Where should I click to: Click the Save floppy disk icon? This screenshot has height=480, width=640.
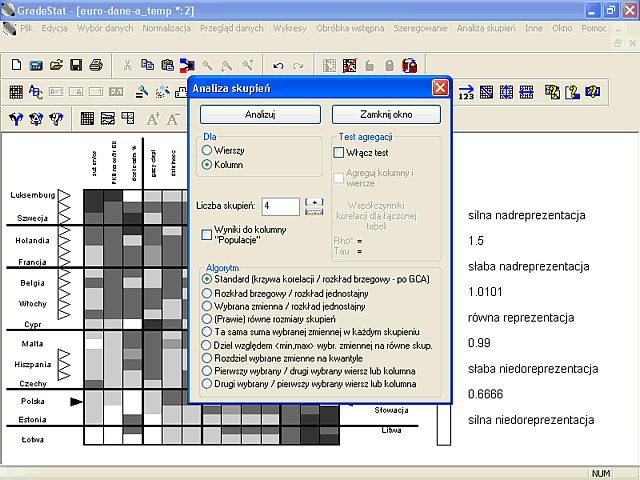tap(76, 65)
